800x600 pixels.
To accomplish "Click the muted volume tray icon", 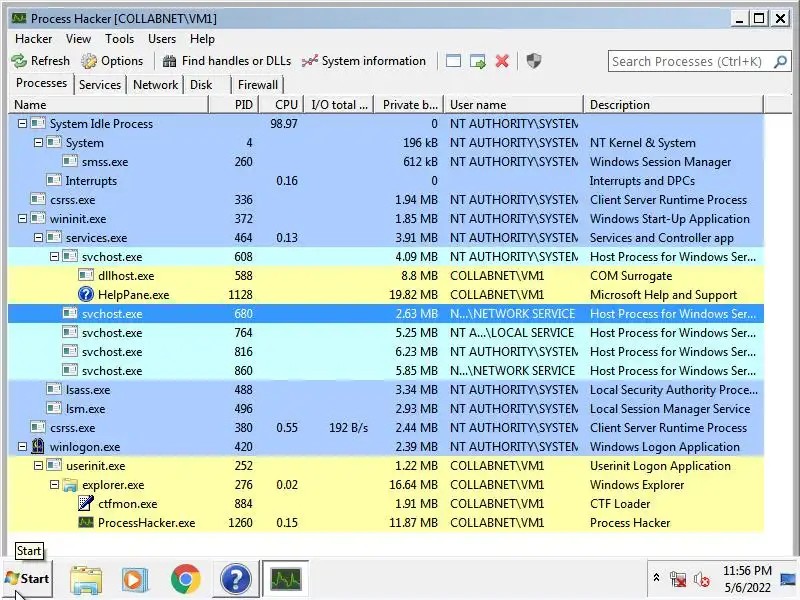I will point(702,580).
